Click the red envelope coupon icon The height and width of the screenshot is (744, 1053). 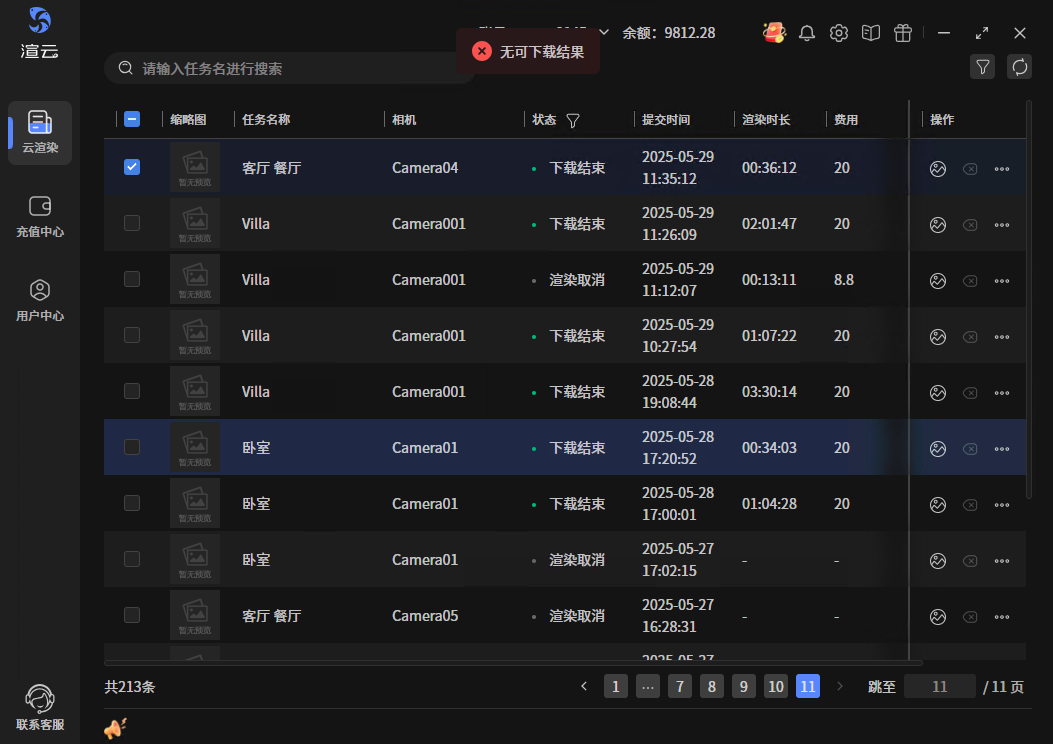point(774,33)
